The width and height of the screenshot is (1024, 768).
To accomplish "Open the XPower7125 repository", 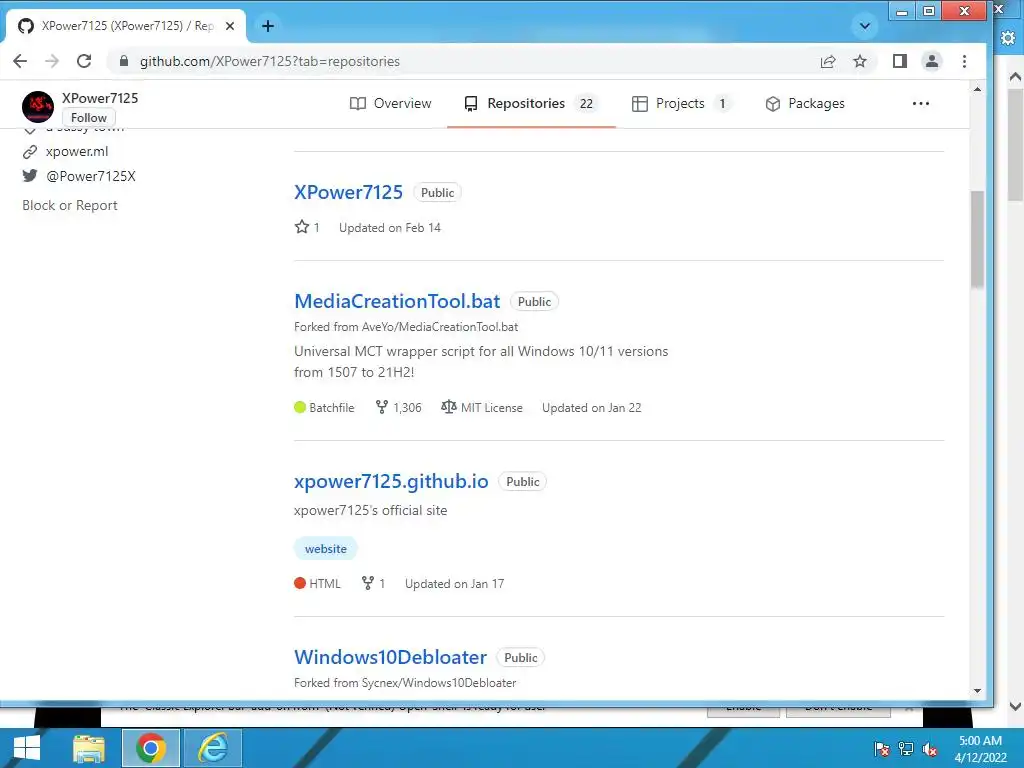I will (x=349, y=192).
